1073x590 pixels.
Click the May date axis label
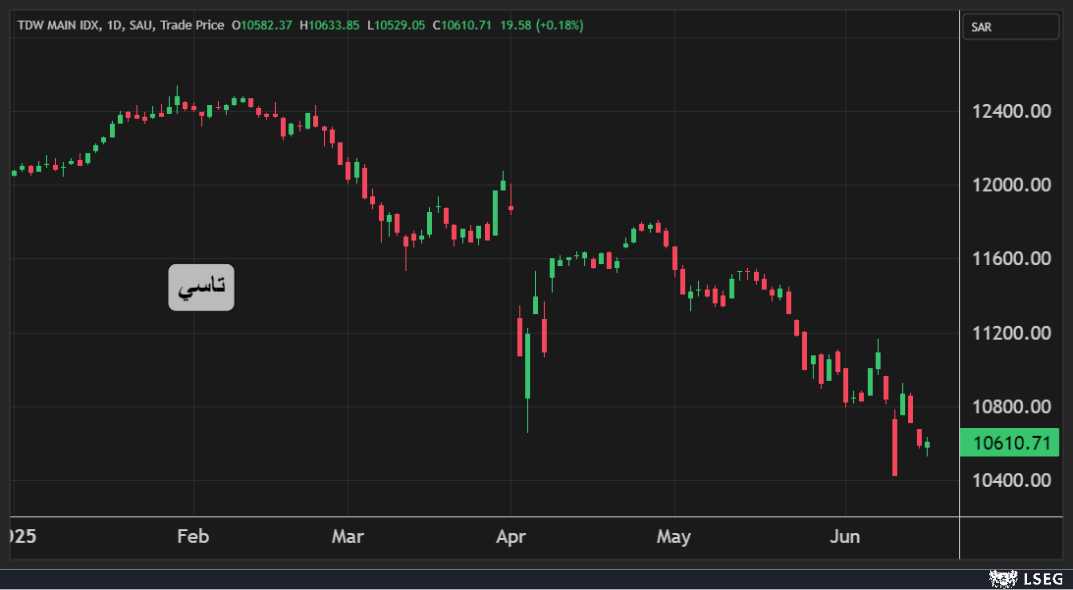point(673,537)
